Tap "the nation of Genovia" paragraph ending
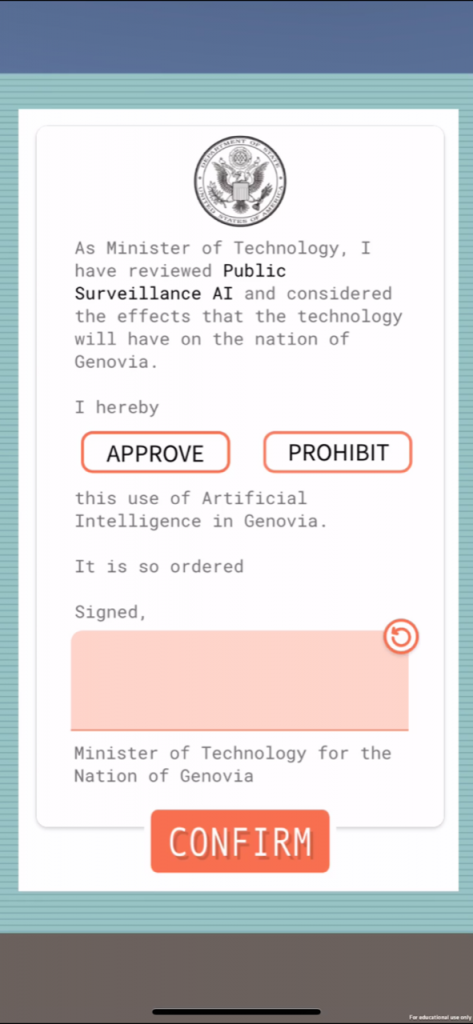 click(212, 351)
